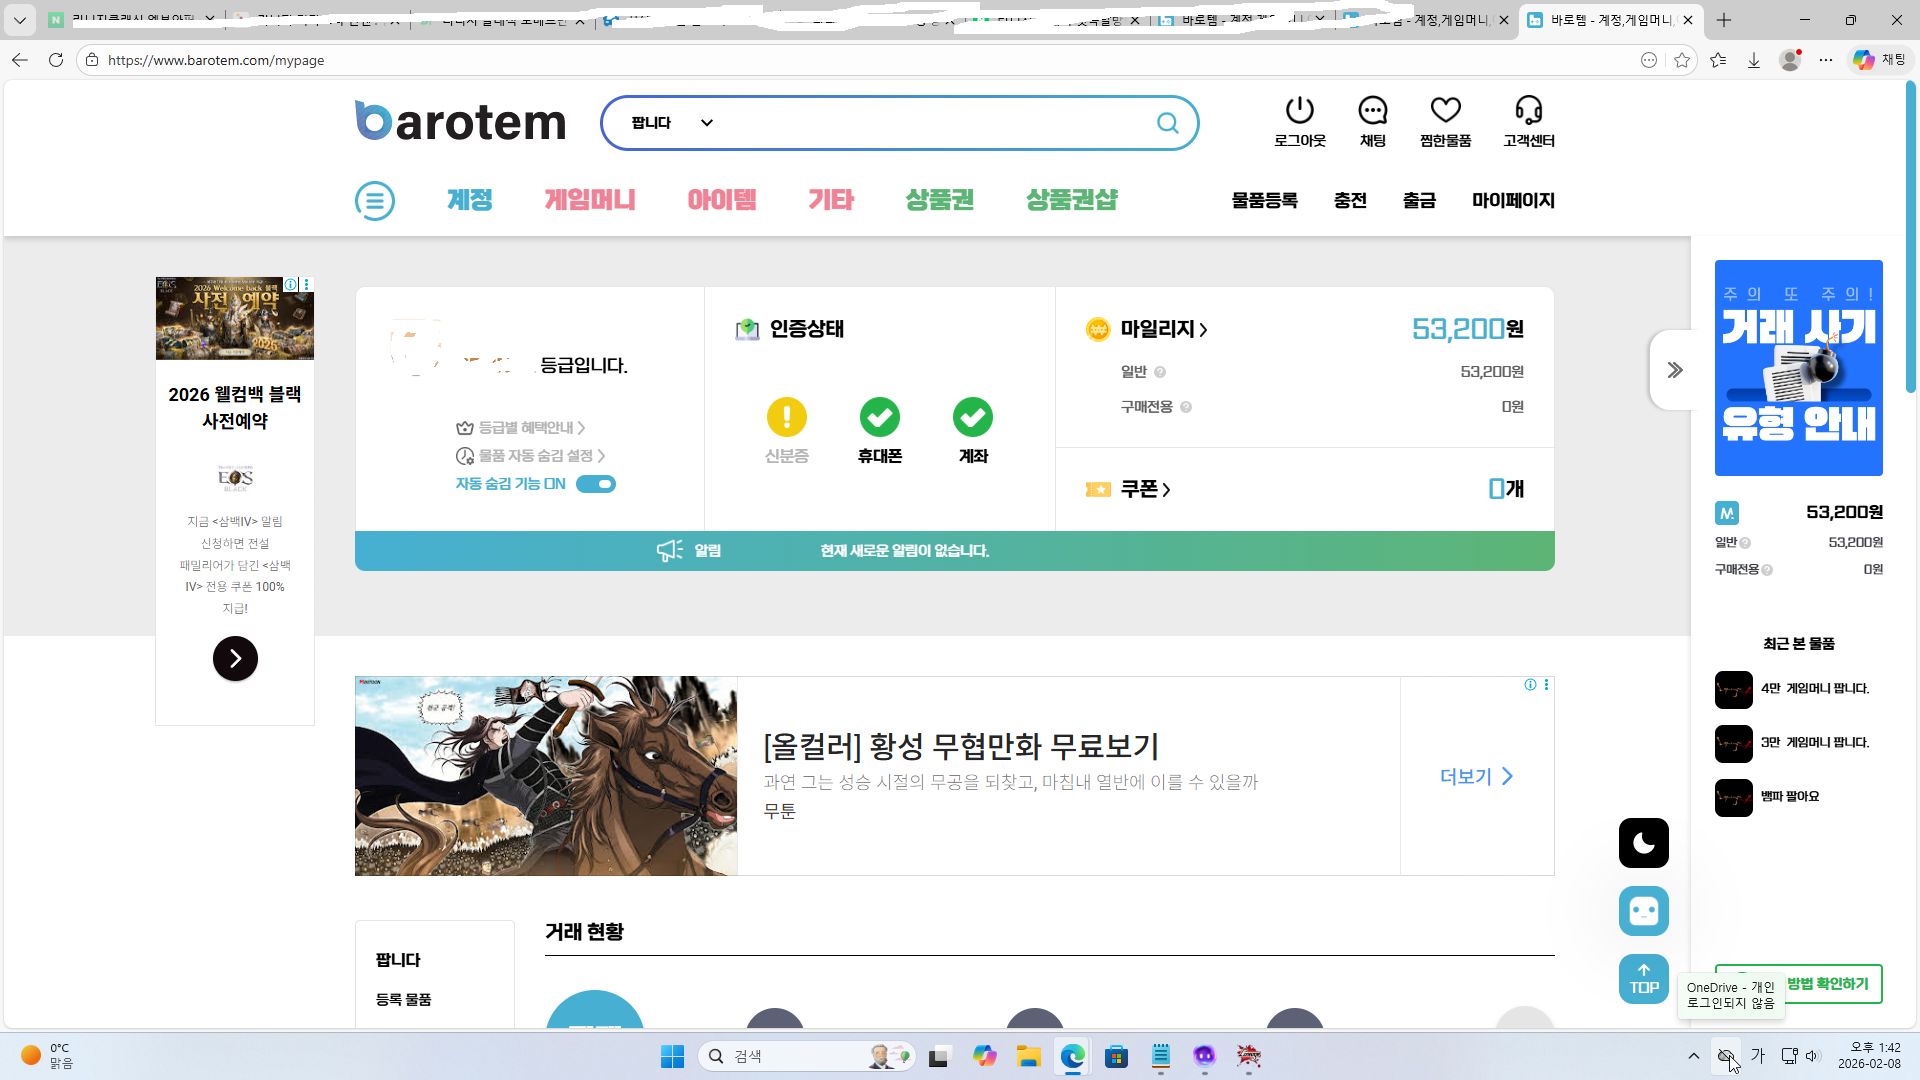The height and width of the screenshot is (1080, 1920).
Task: Open the 팝니다 search type dropdown
Action: coord(672,123)
